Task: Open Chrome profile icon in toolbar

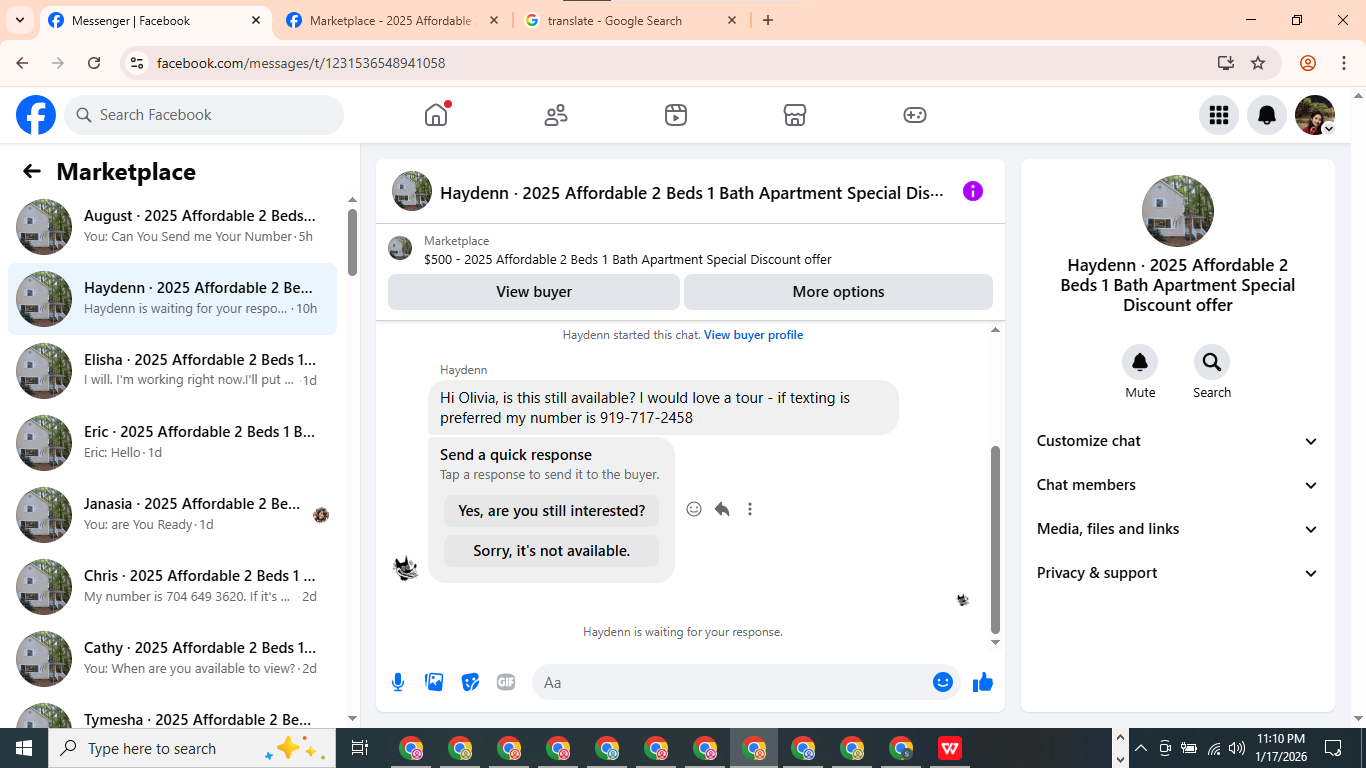Action: (1308, 63)
